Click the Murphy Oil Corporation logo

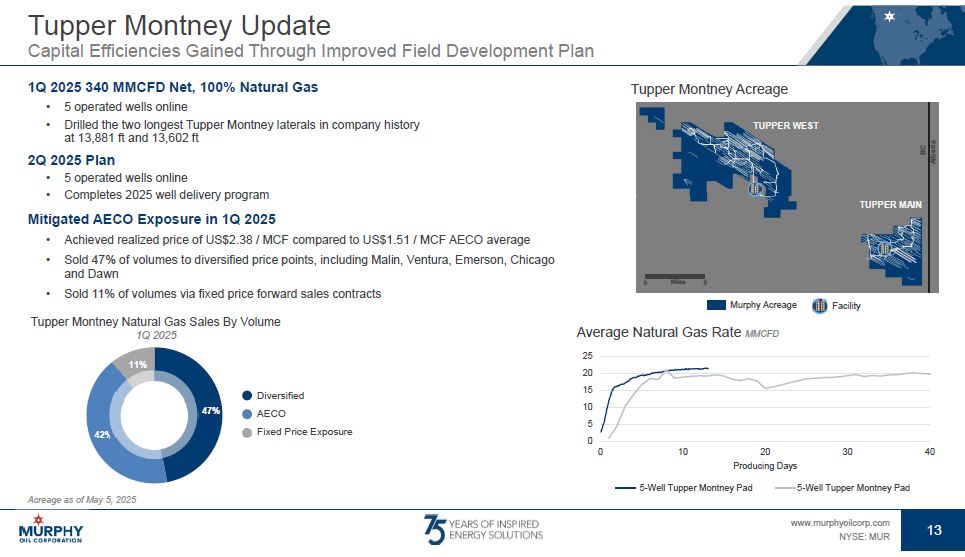pos(50,529)
